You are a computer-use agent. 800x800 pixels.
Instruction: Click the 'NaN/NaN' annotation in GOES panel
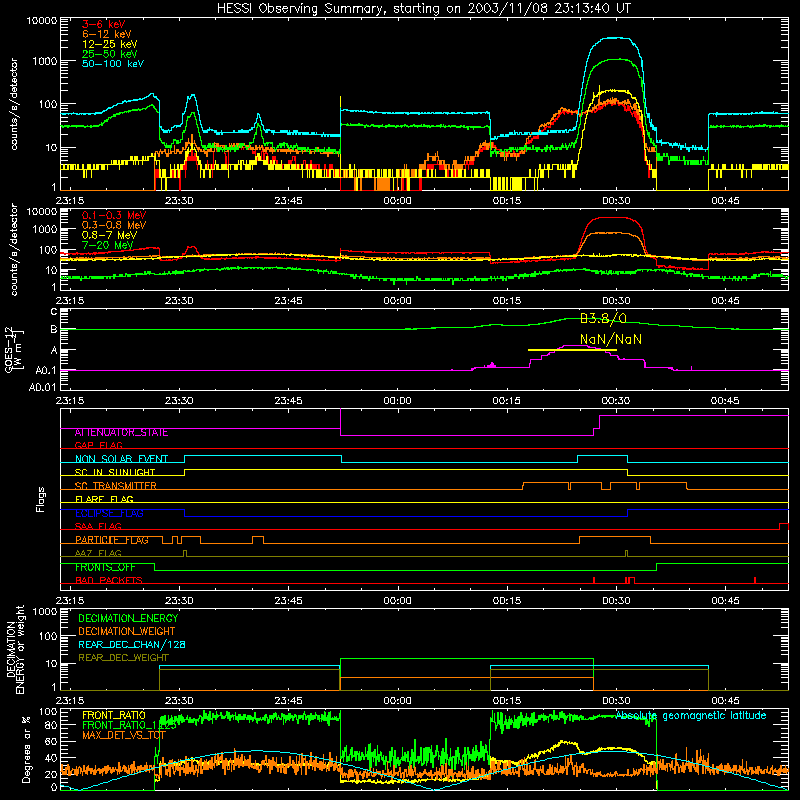pos(611,339)
